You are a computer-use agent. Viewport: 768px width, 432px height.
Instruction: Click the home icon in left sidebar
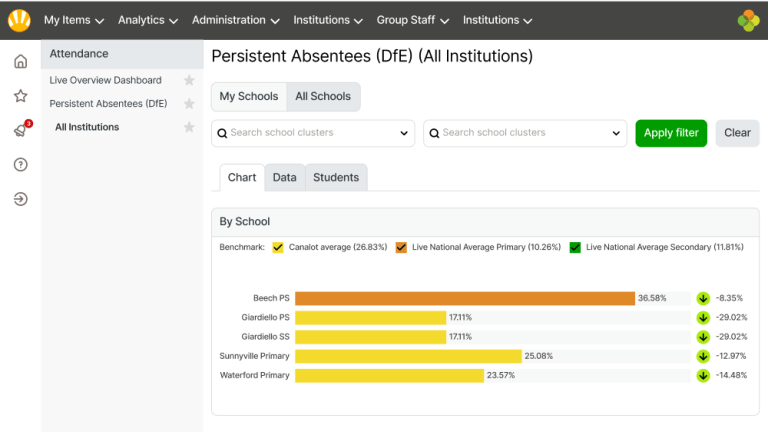20,62
